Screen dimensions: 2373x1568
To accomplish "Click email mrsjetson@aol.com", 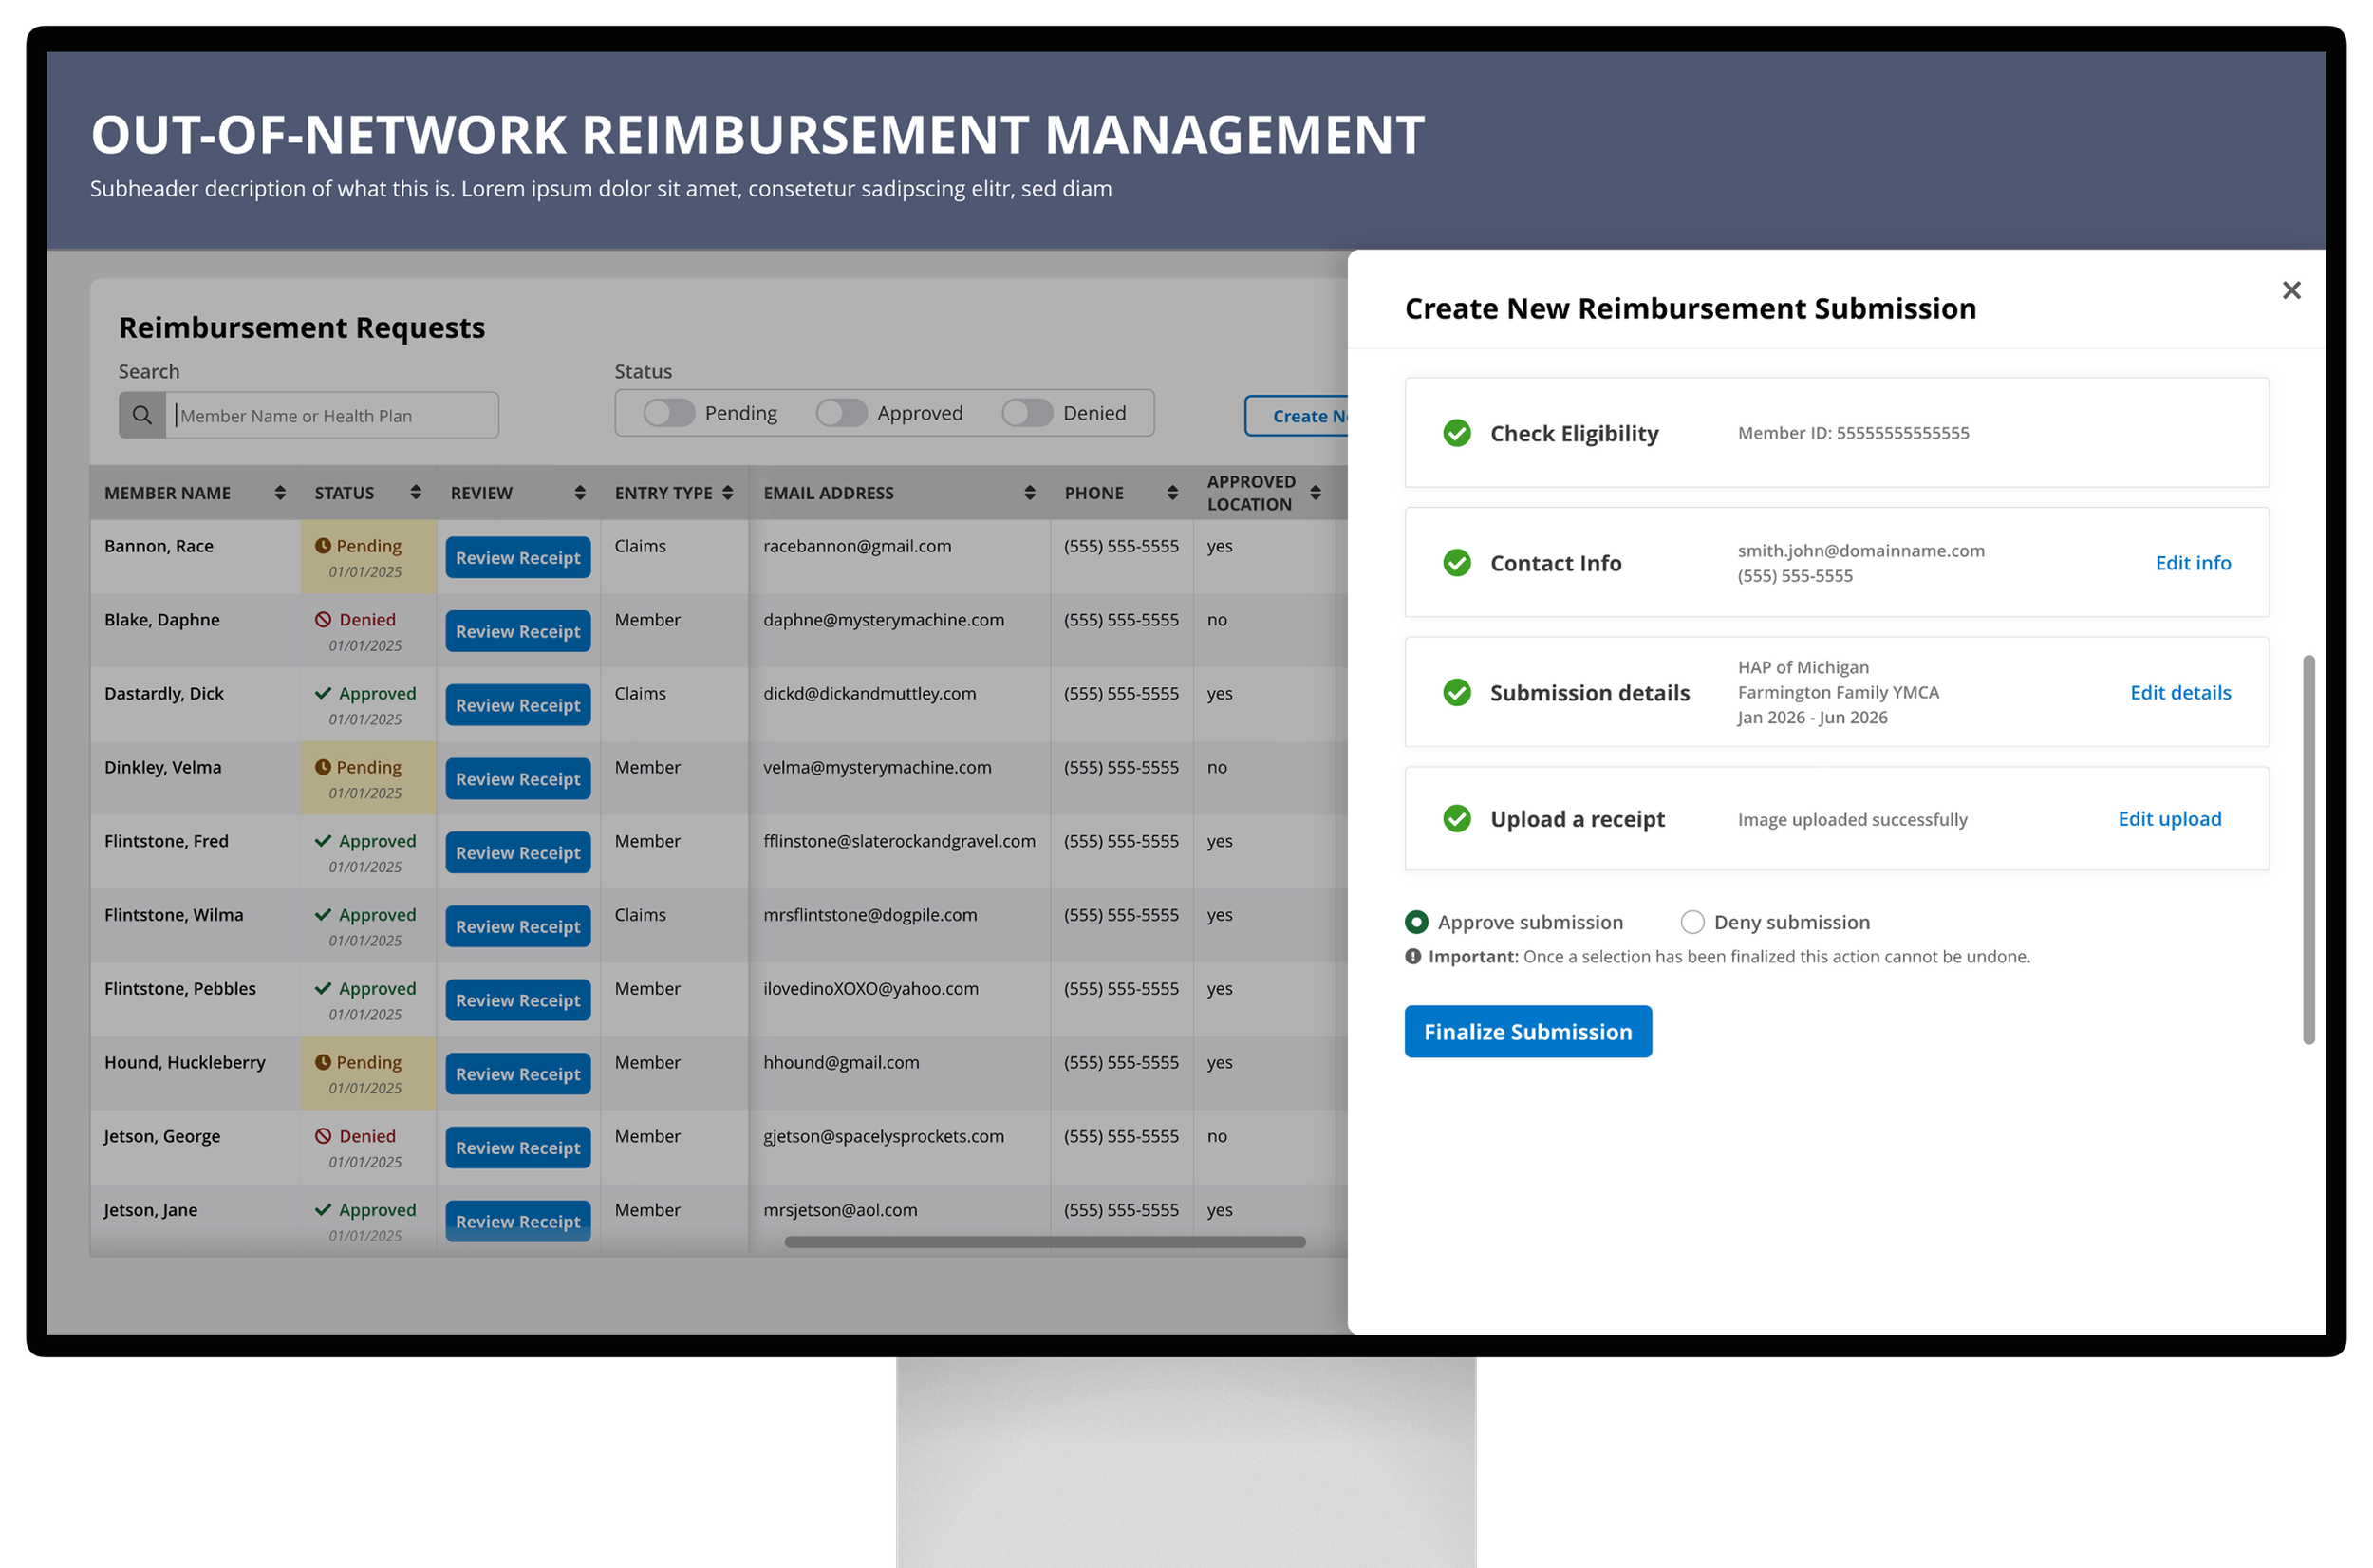I will pyautogui.click(x=840, y=1210).
